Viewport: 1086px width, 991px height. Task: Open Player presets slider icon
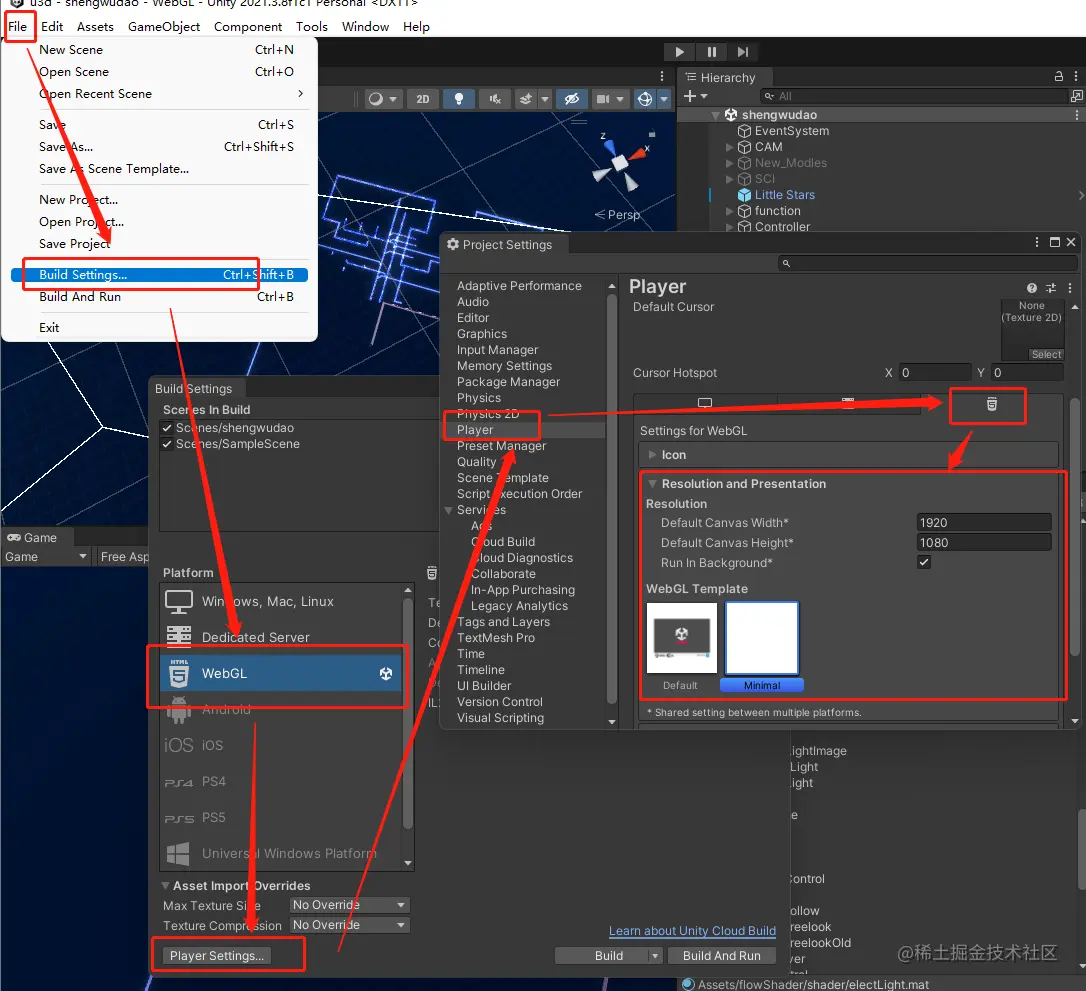coord(1051,288)
